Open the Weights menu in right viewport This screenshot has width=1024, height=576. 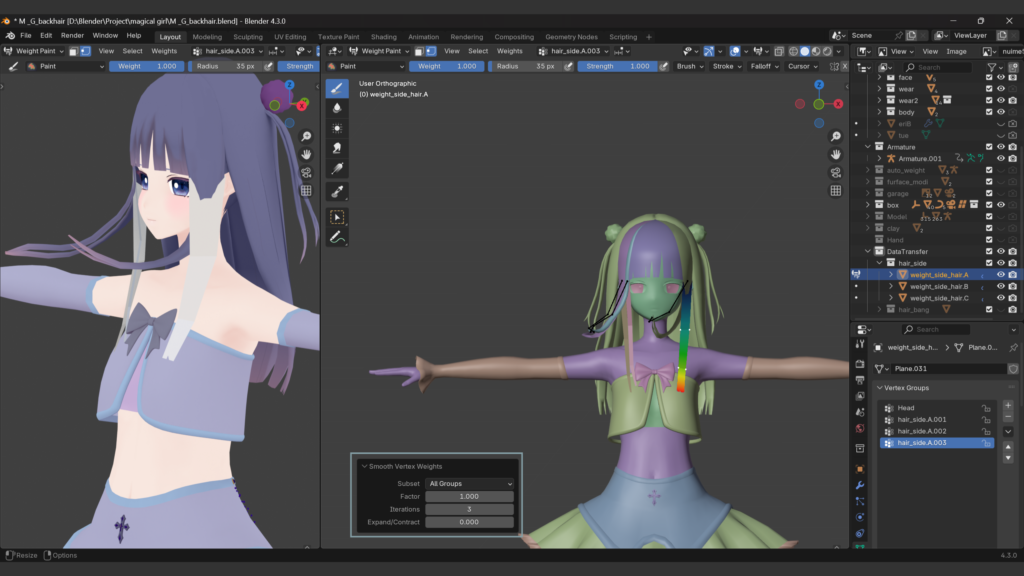point(509,51)
